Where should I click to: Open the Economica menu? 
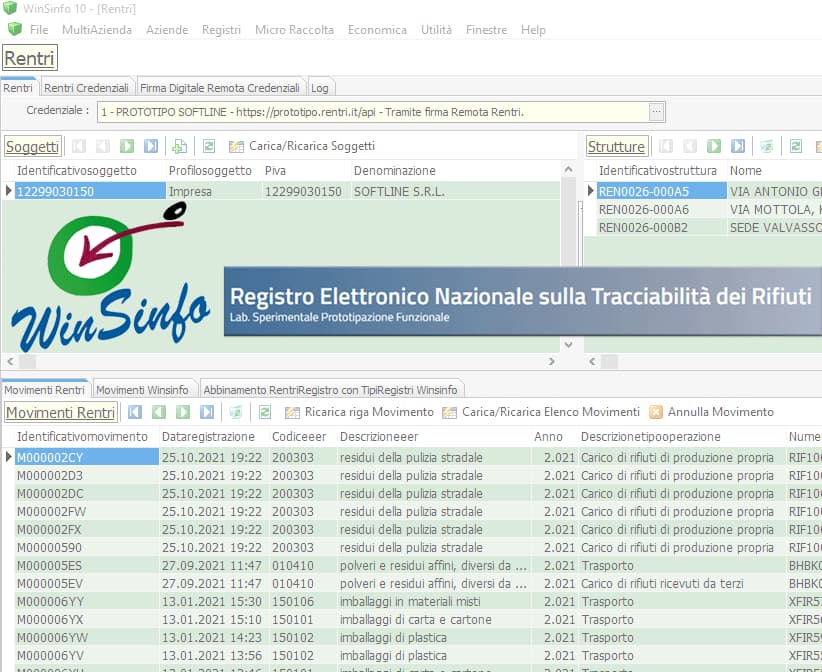377,30
